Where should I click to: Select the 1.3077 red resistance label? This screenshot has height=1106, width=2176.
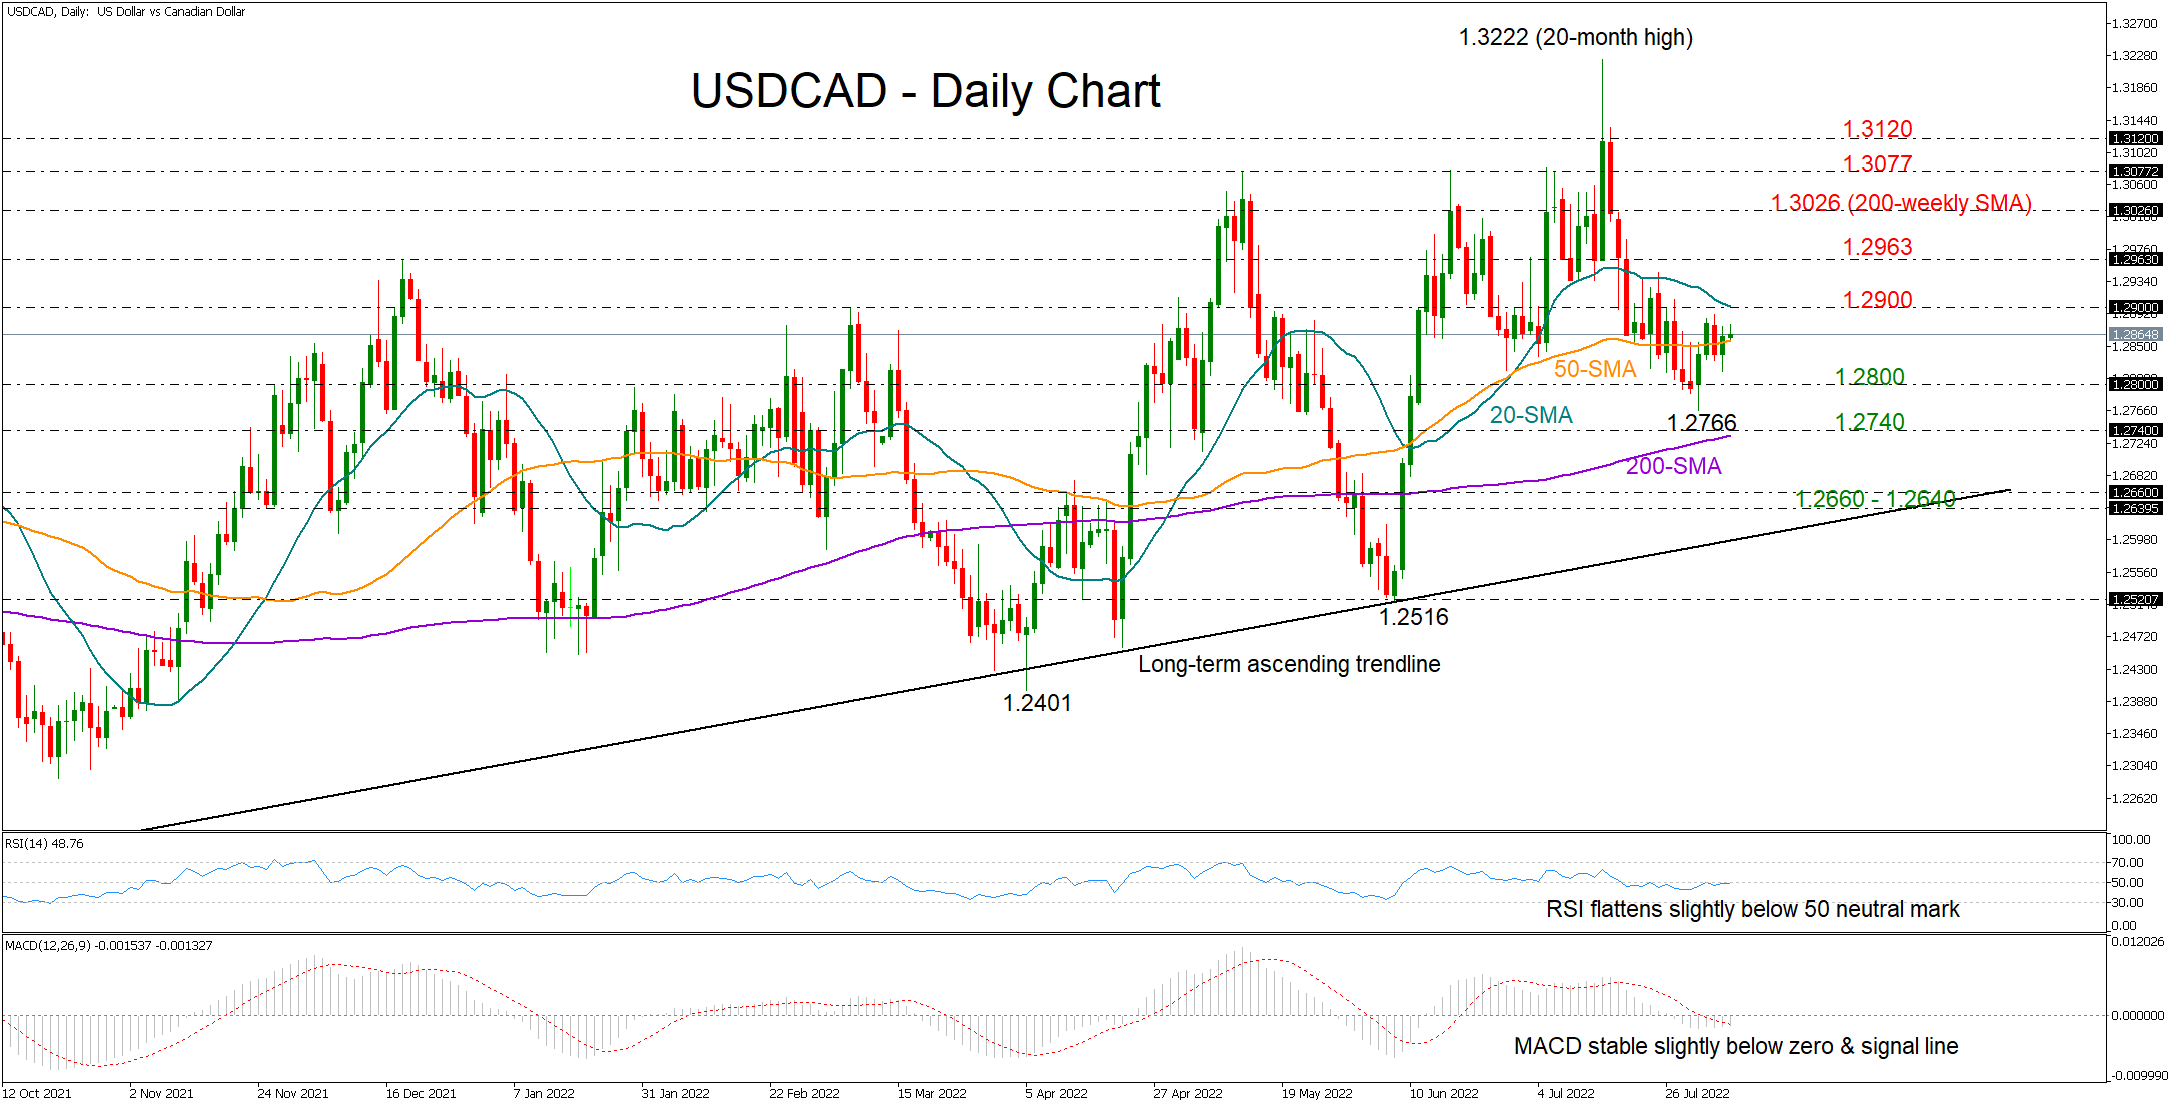(1877, 163)
